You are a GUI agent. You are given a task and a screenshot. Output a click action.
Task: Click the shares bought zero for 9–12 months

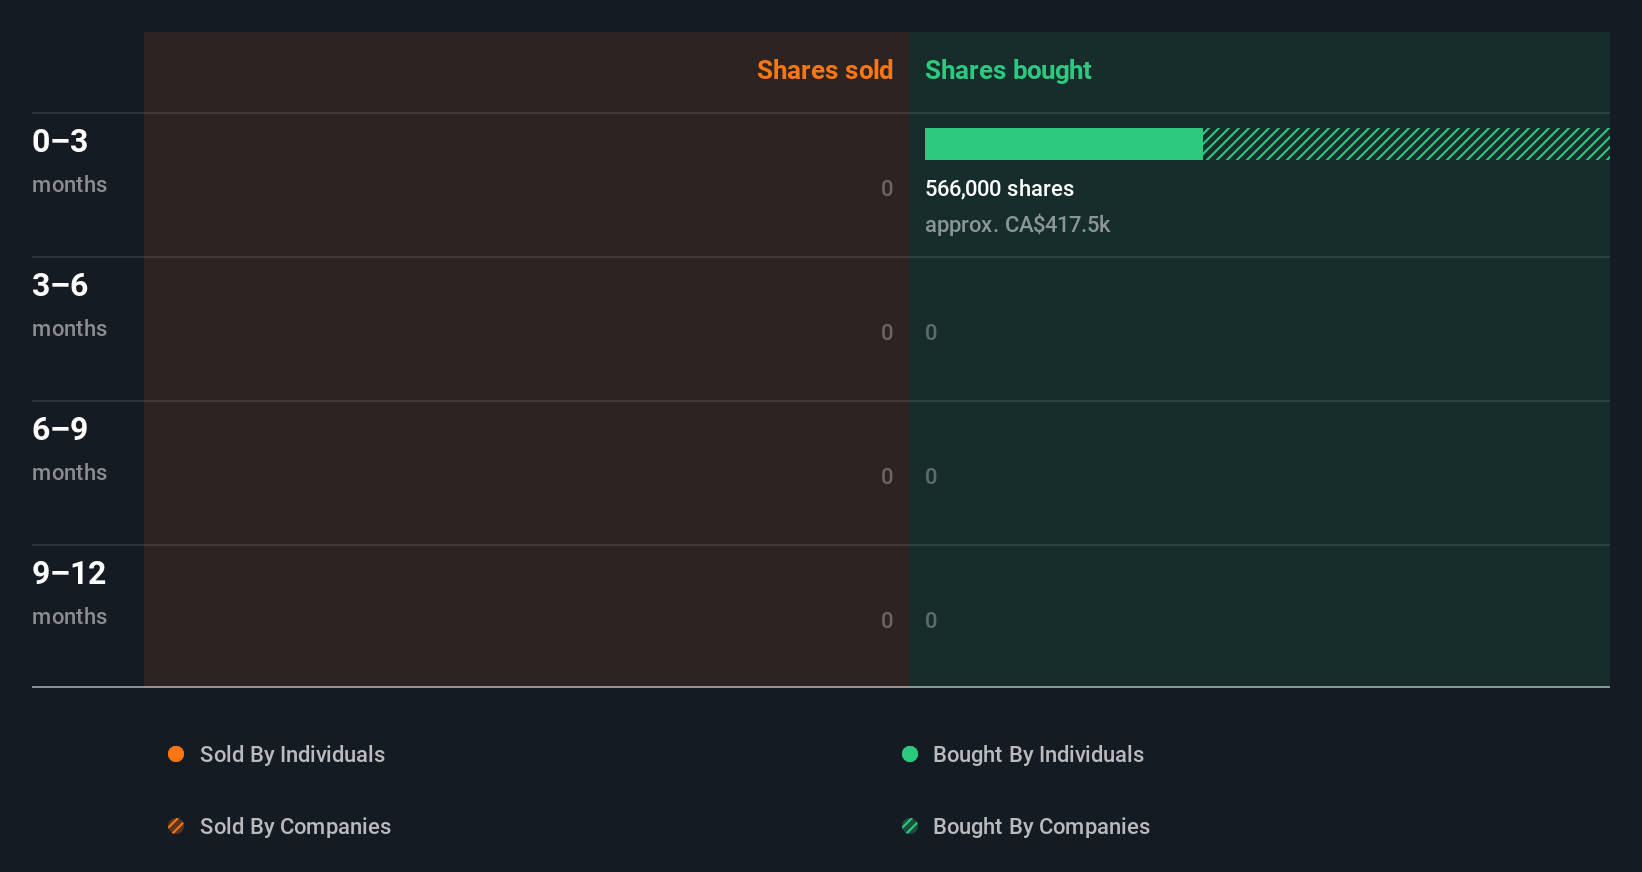931,620
